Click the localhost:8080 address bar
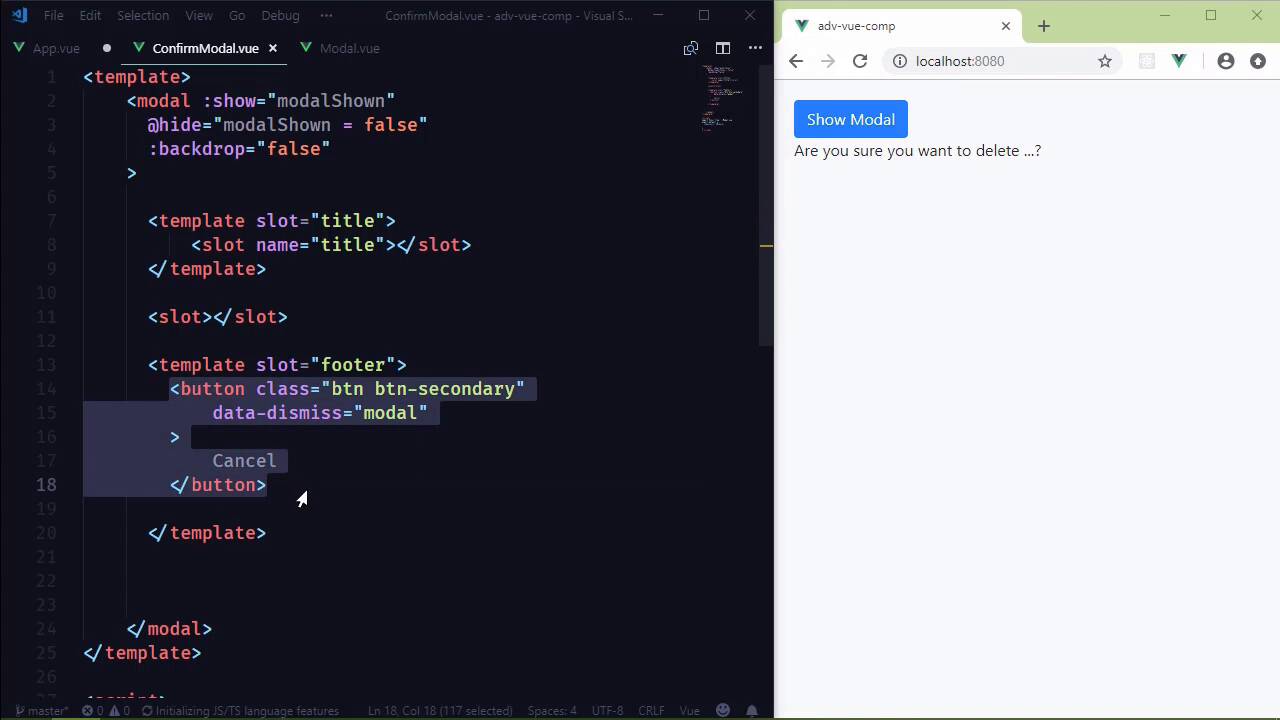Viewport: 1280px width, 720px height. pos(1001,61)
